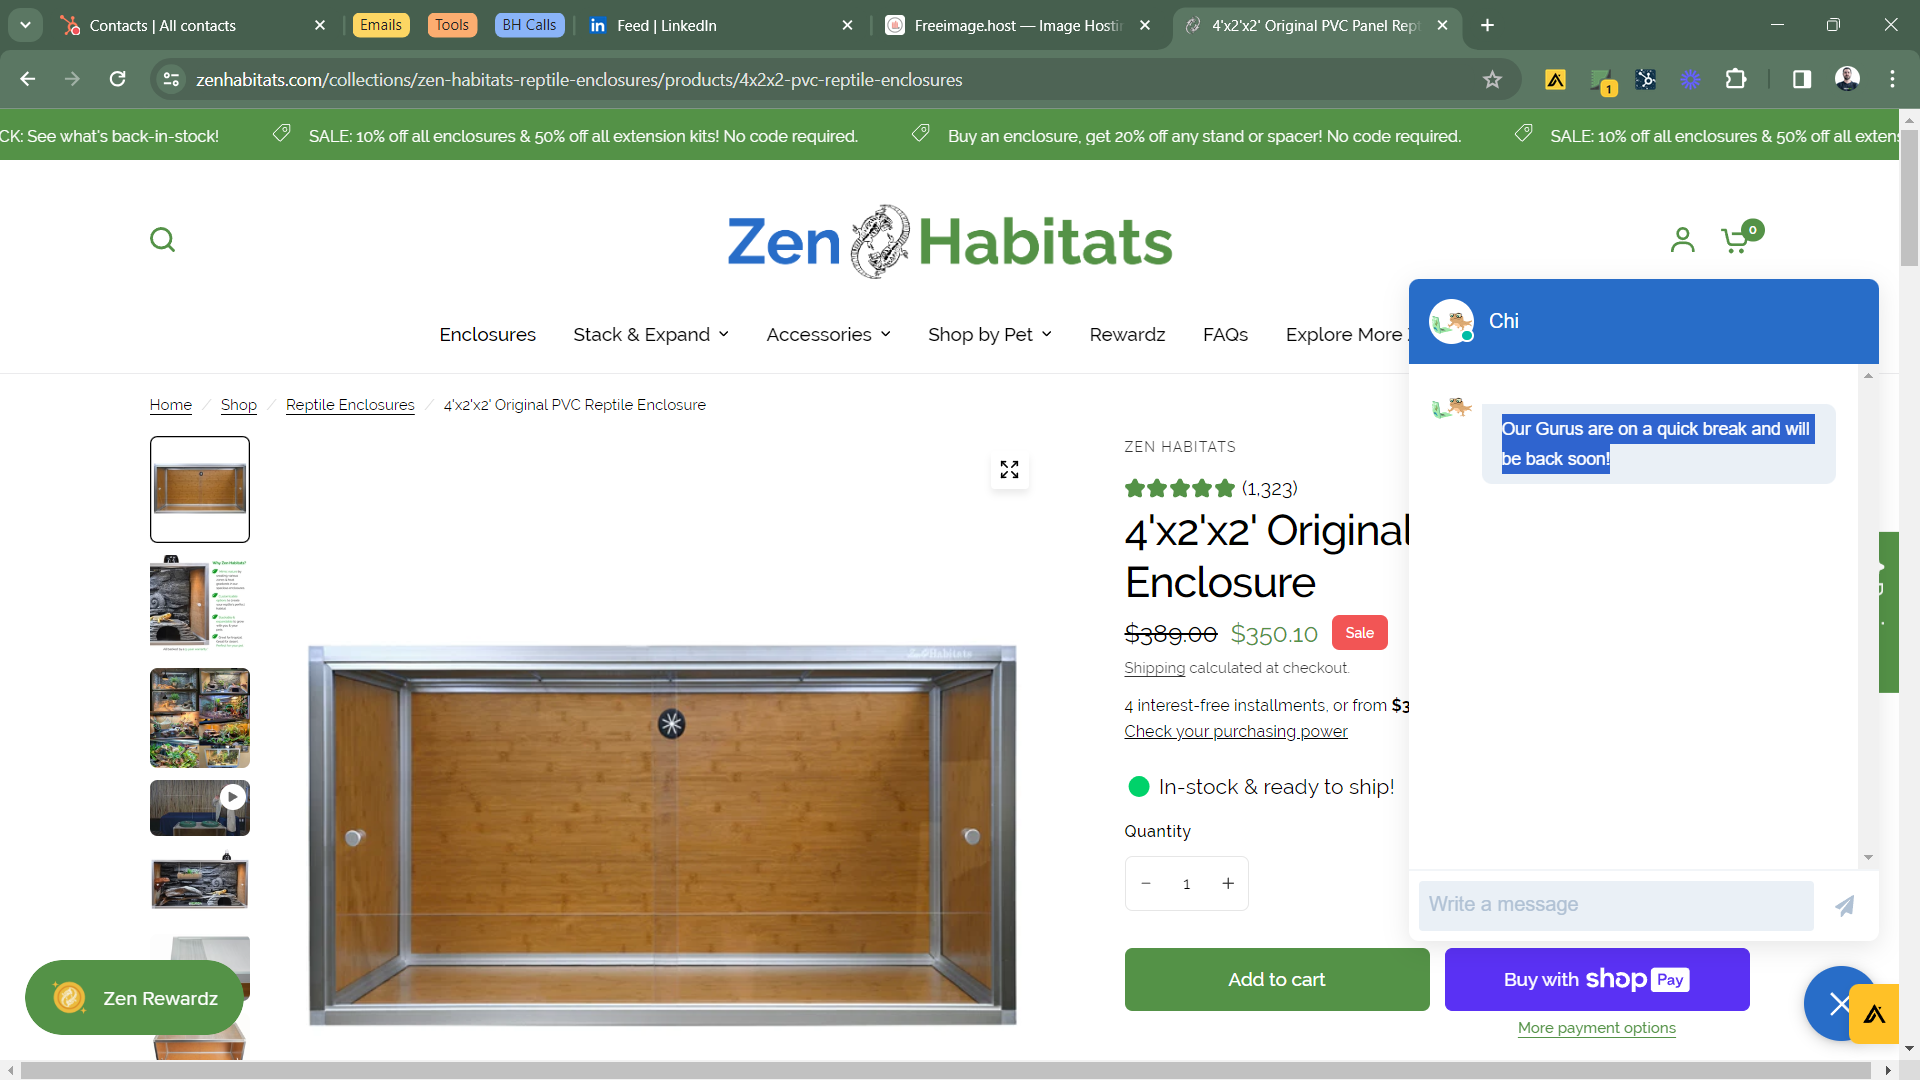This screenshot has width=1920, height=1080.
Task: Go to Home breadcrumb link
Action: (171, 405)
